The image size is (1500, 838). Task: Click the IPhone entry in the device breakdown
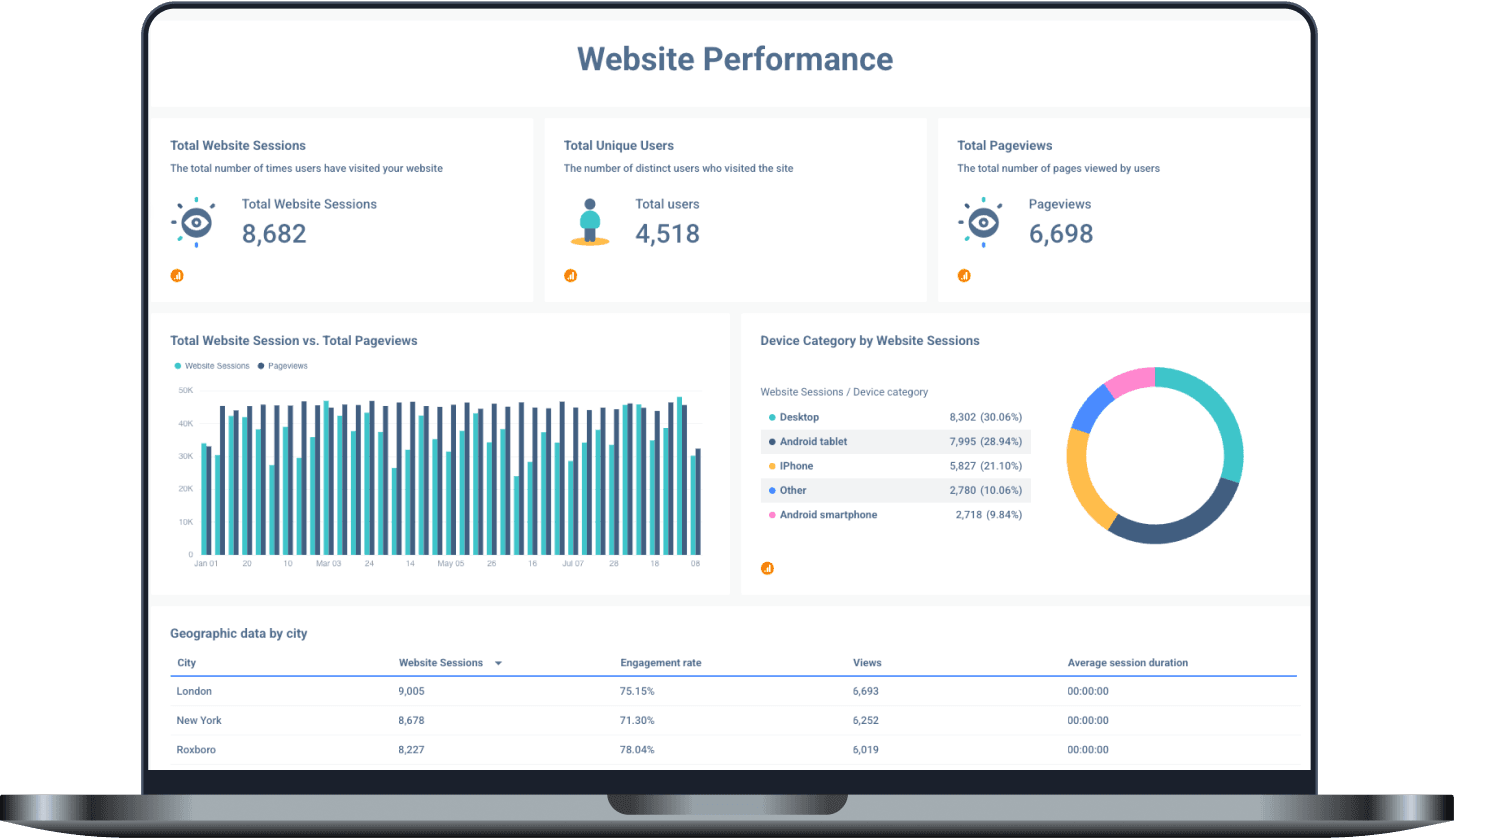pyautogui.click(x=795, y=466)
